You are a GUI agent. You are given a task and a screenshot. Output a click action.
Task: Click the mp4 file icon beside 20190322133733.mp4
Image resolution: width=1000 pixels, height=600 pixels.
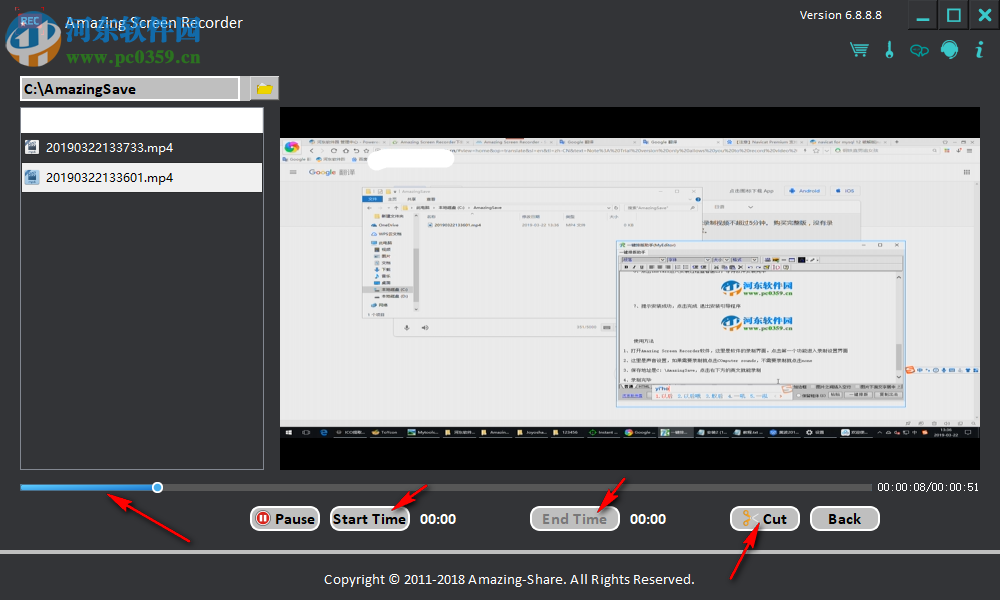click(x=31, y=148)
